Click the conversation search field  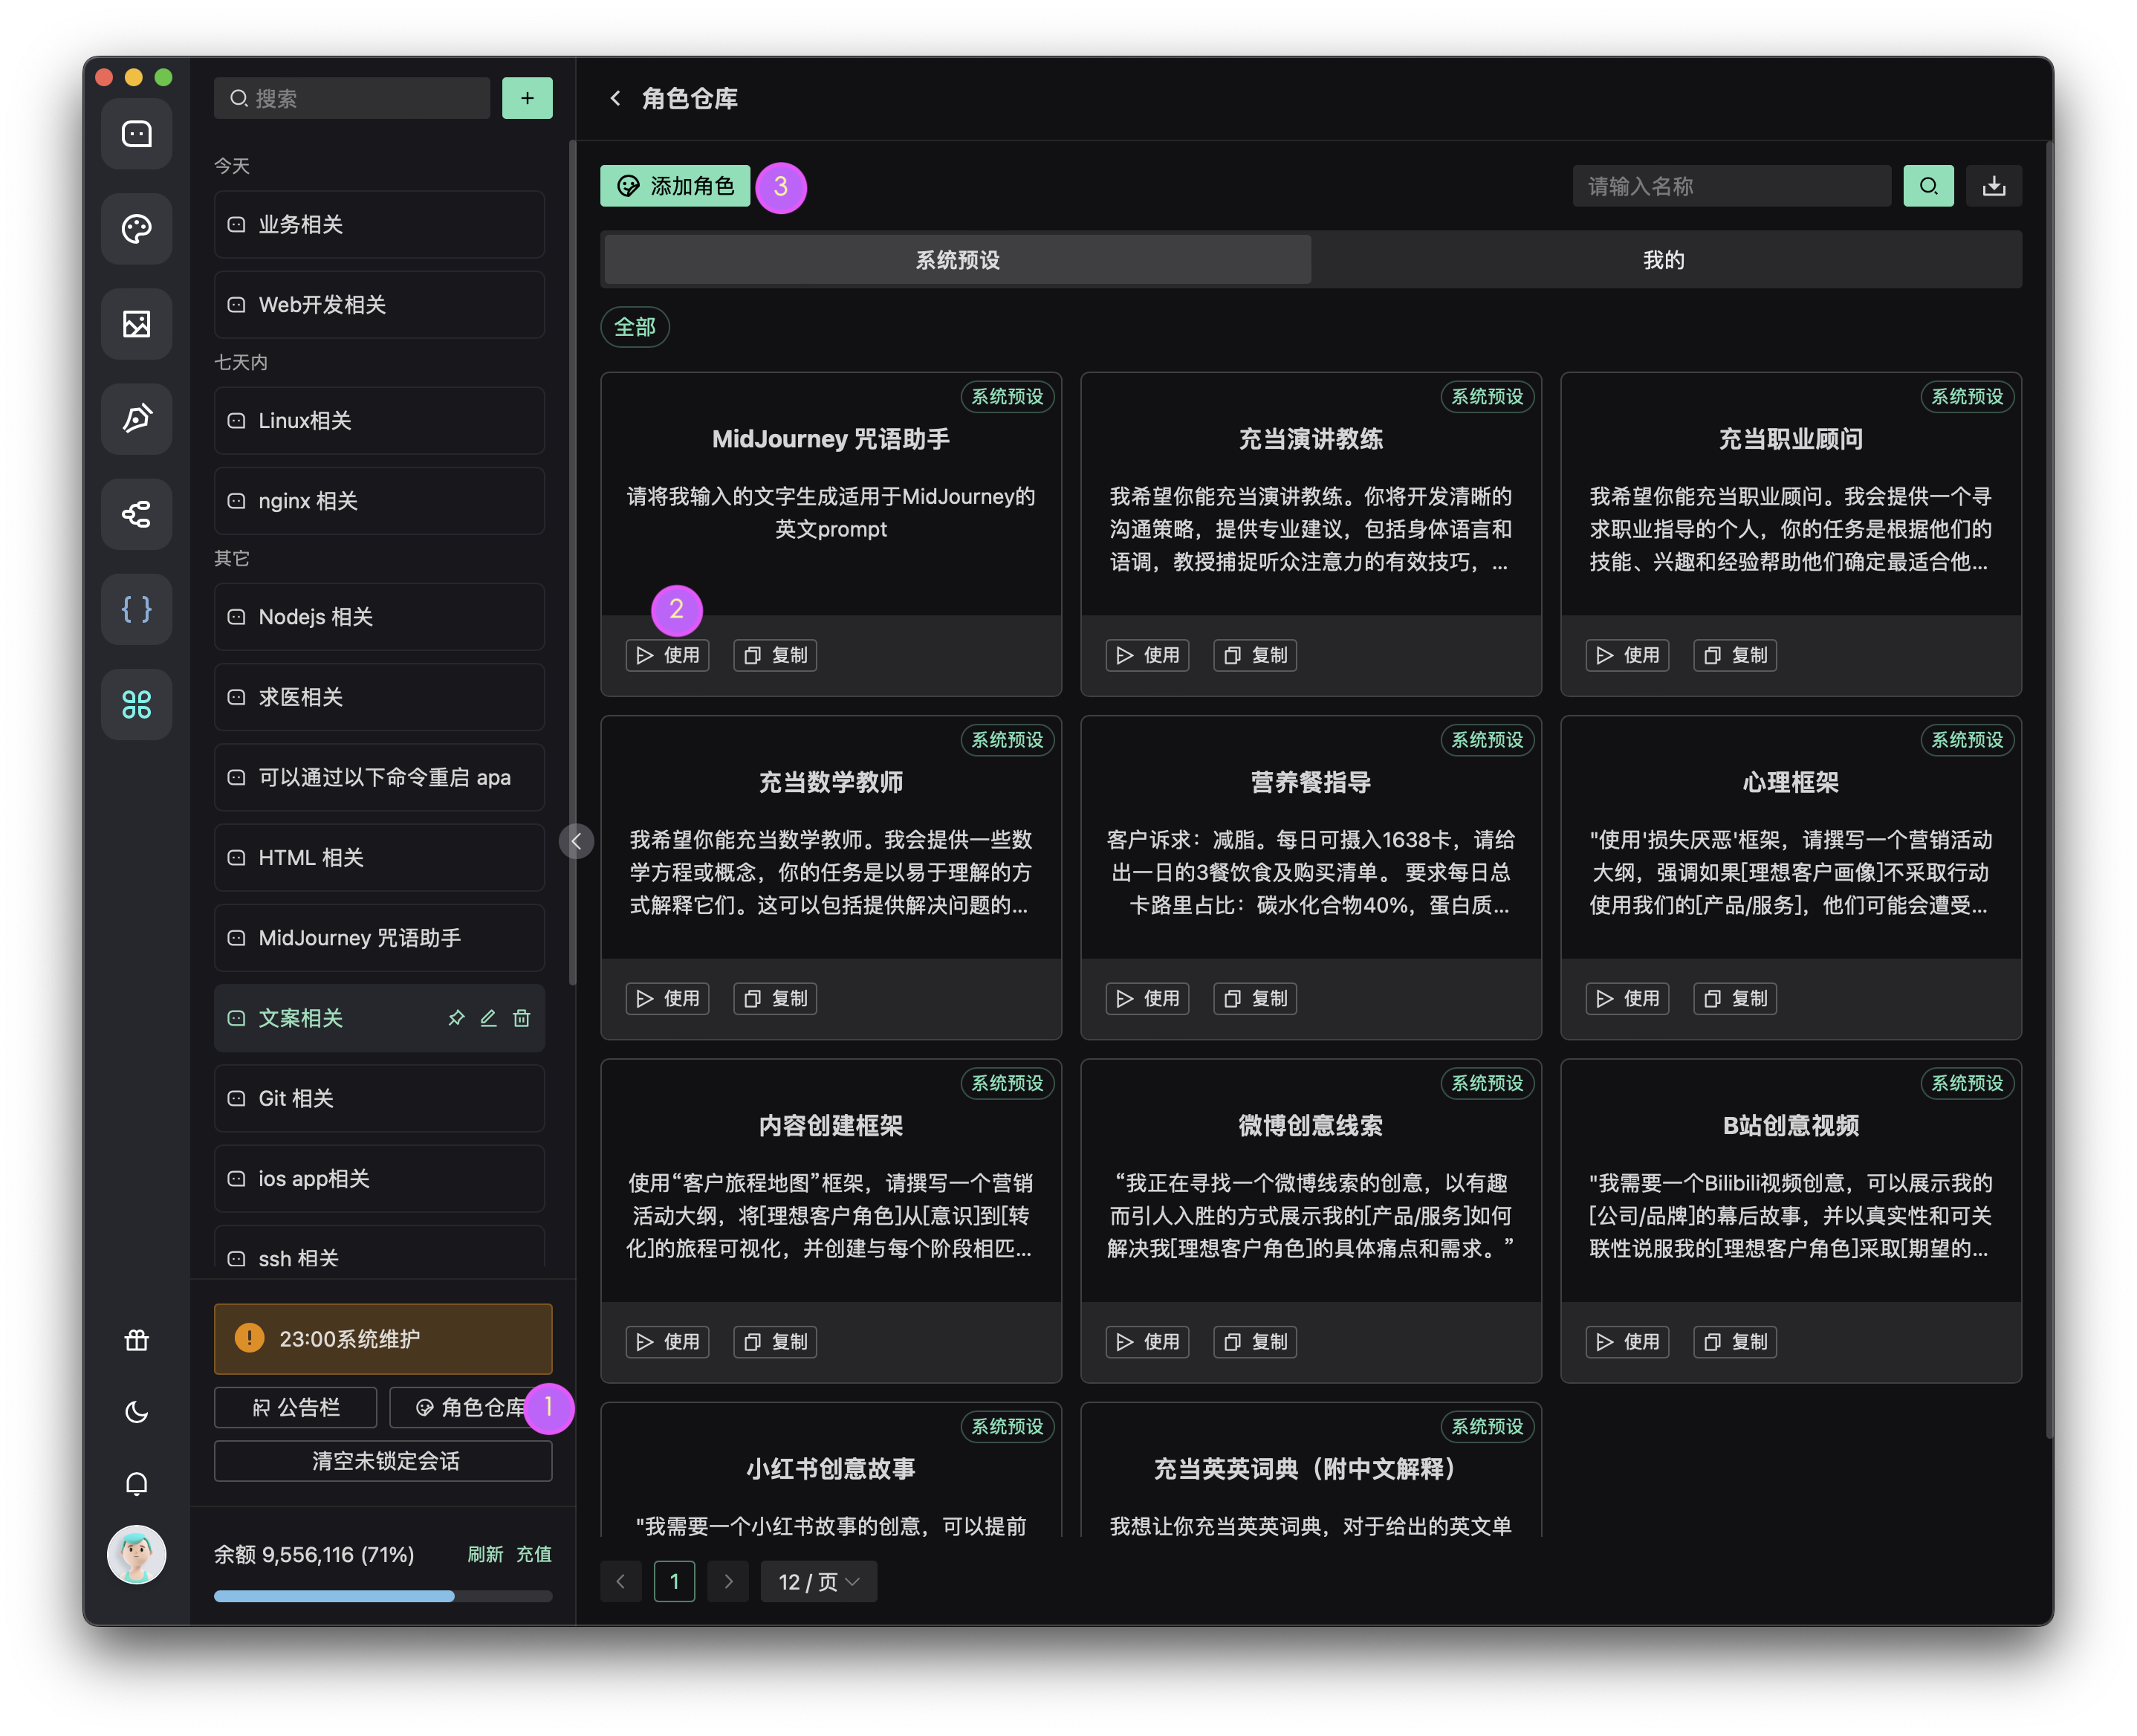pyautogui.click(x=352, y=98)
